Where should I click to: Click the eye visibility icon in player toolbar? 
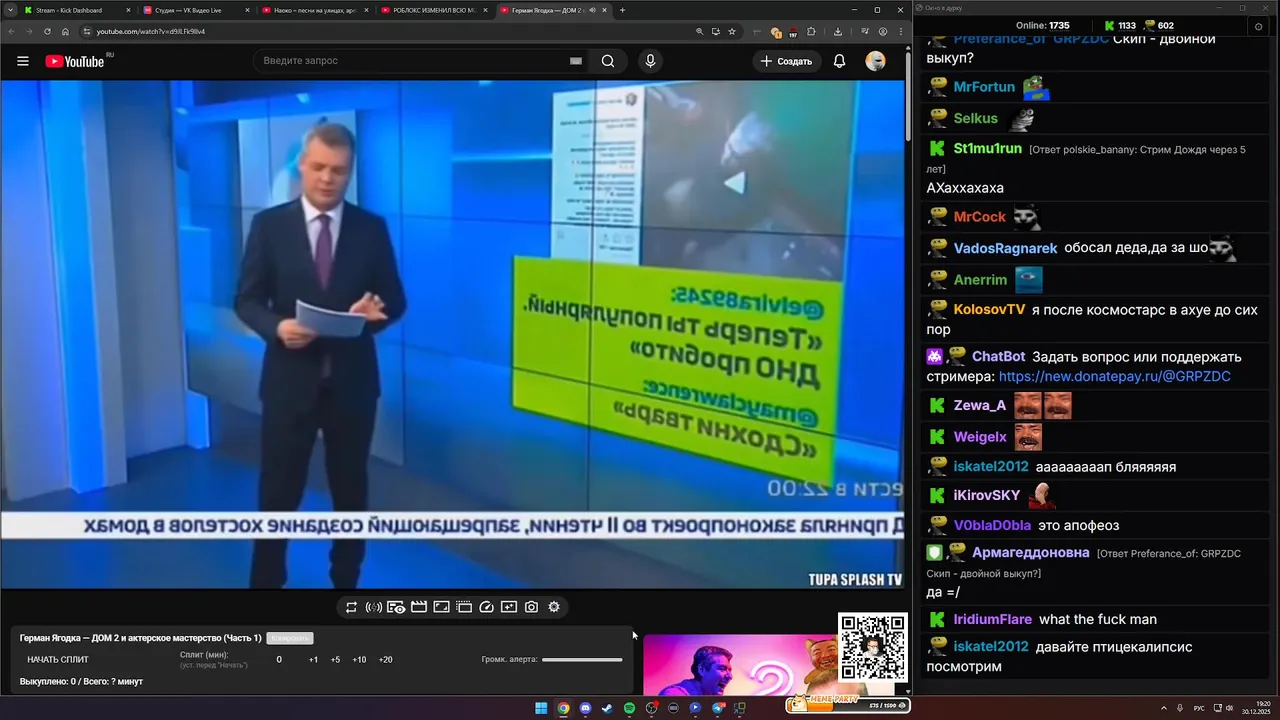click(x=396, y=607)
